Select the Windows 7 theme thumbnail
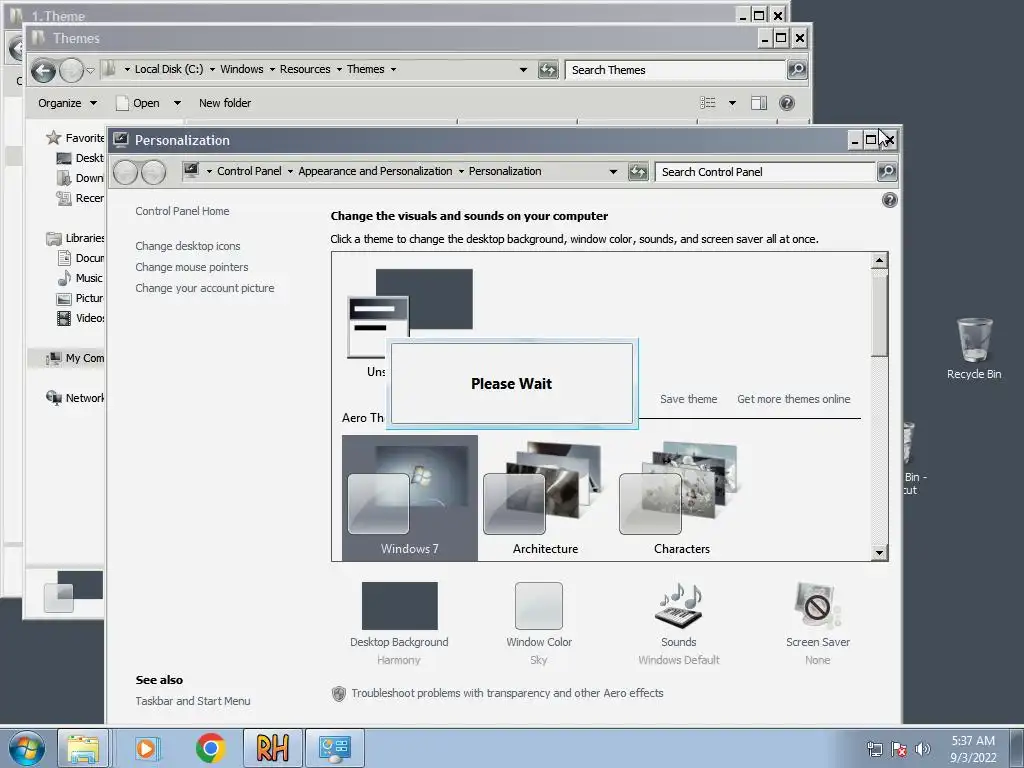The height and width of the screenshot is (768, 1024). [409, 498]
